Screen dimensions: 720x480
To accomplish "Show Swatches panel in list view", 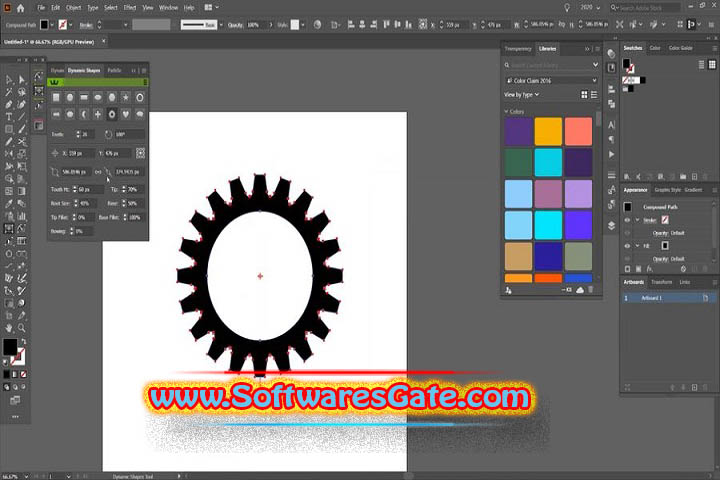I will click(x=701, y=64).
